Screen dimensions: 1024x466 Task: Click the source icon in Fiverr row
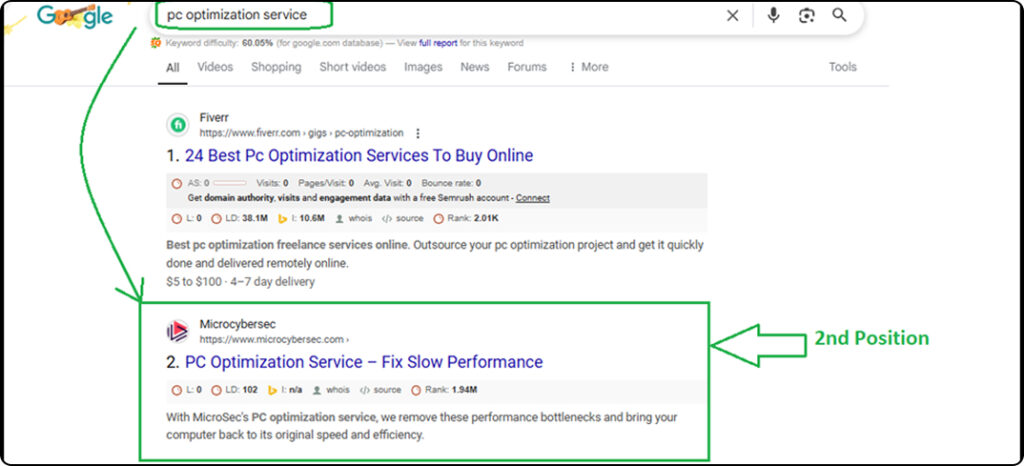pos(386,219)
